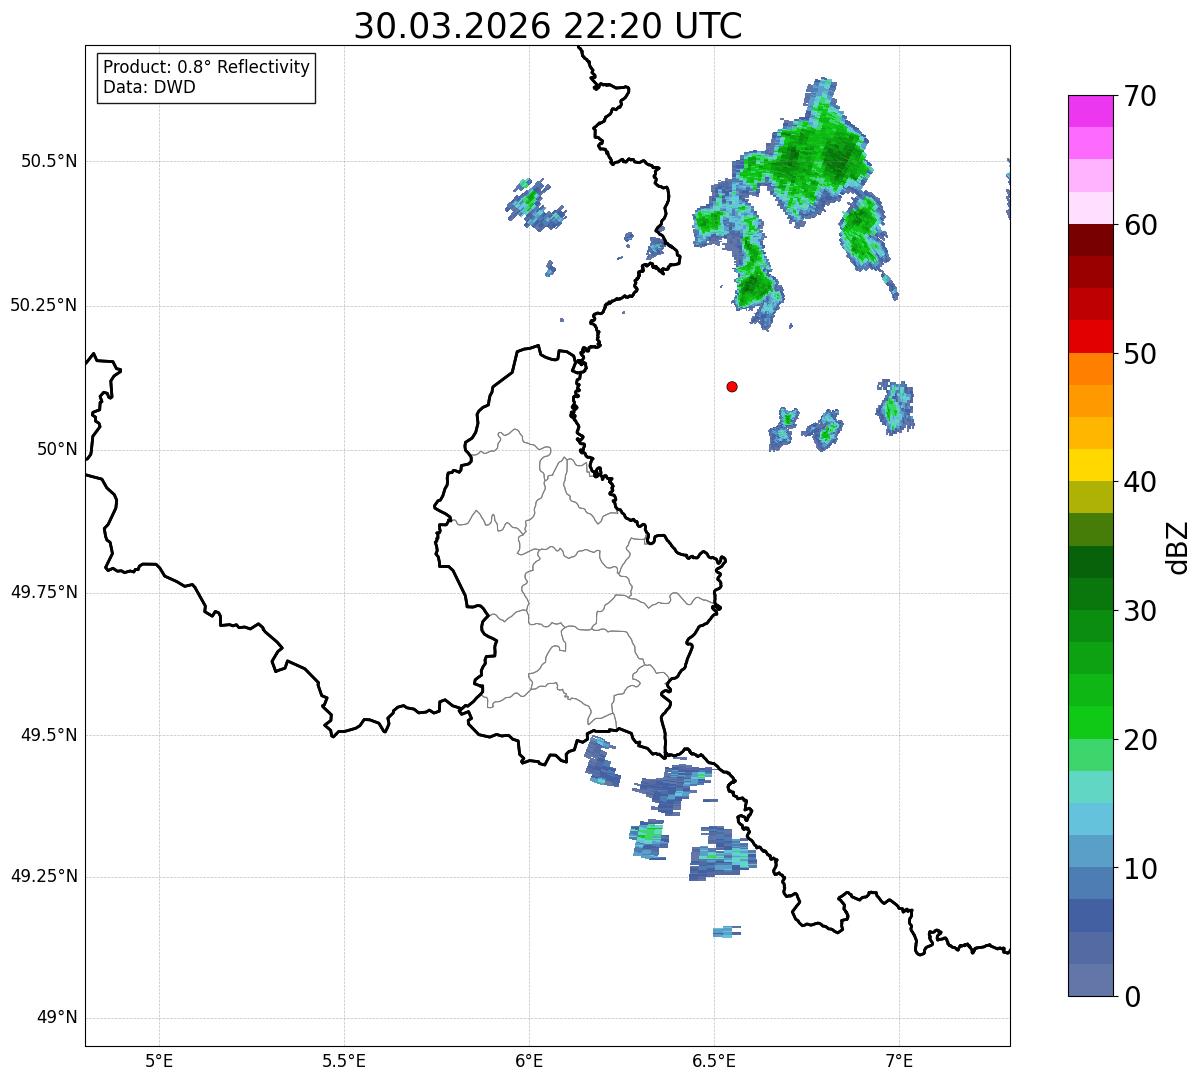Click the 20 colorbar tick label

click(1140, 740)
